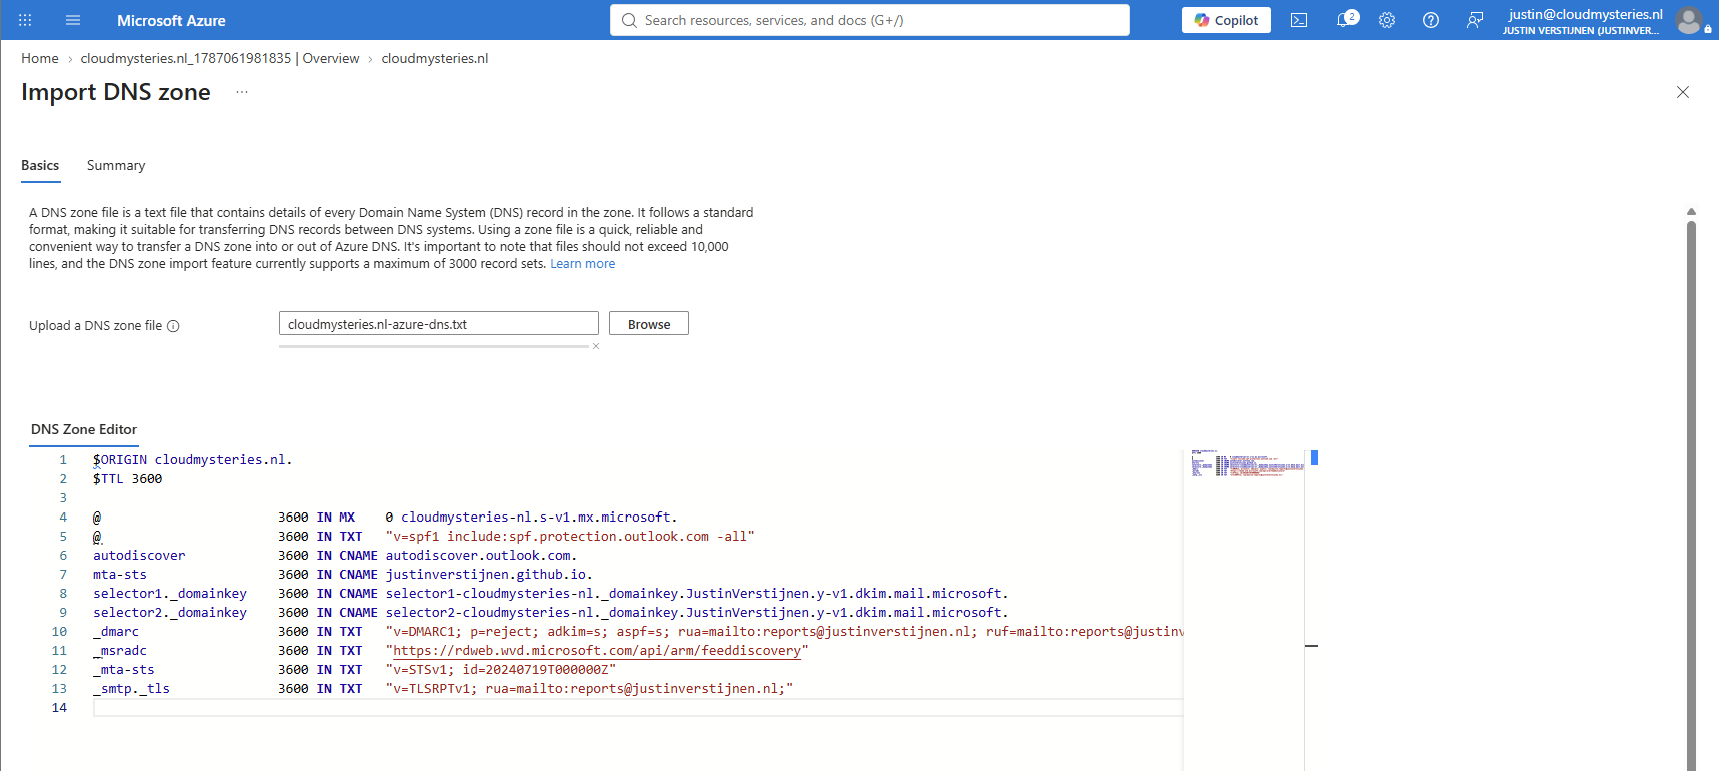
Task: Click line number 4 in the editor gutter
Action: [63, 517]
